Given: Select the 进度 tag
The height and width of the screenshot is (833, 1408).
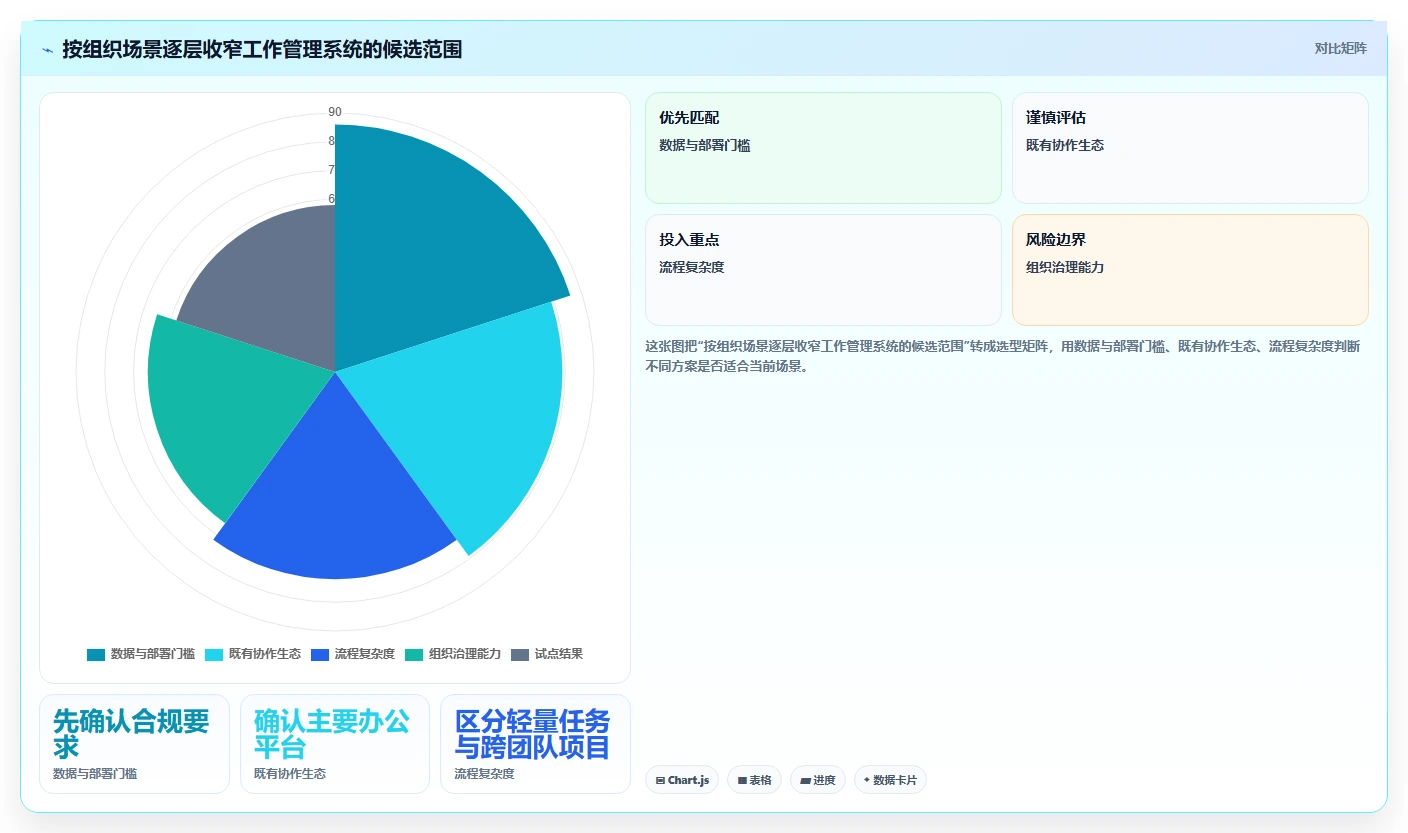Looking at the screenshot, I should click(818, 780).
